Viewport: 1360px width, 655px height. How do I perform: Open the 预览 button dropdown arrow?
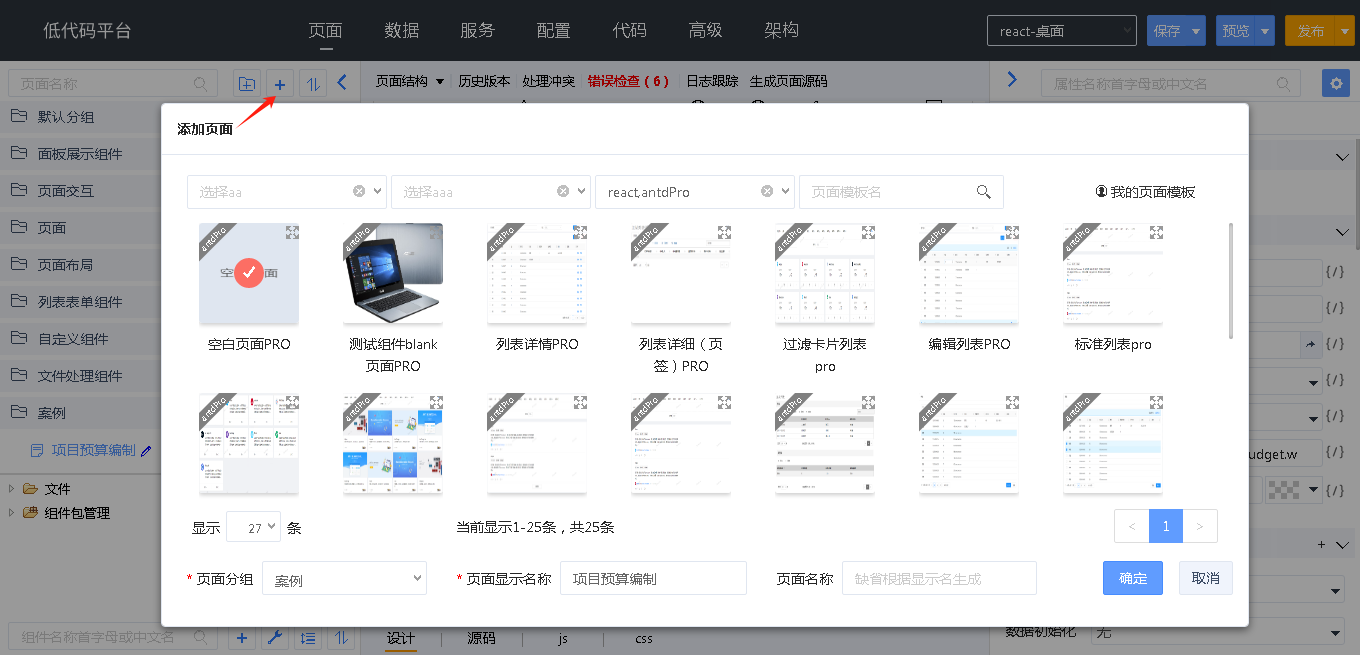click(1266, 31)
